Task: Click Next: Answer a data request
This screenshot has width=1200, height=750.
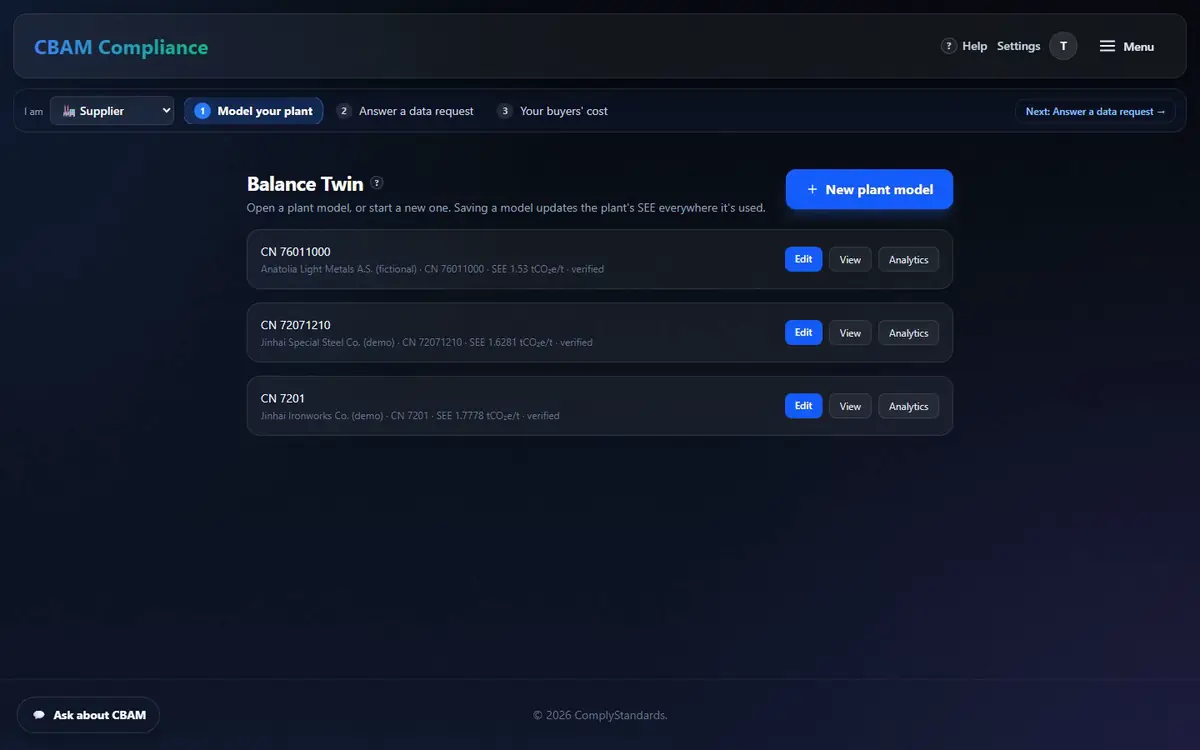Action: coord(1096,112)
